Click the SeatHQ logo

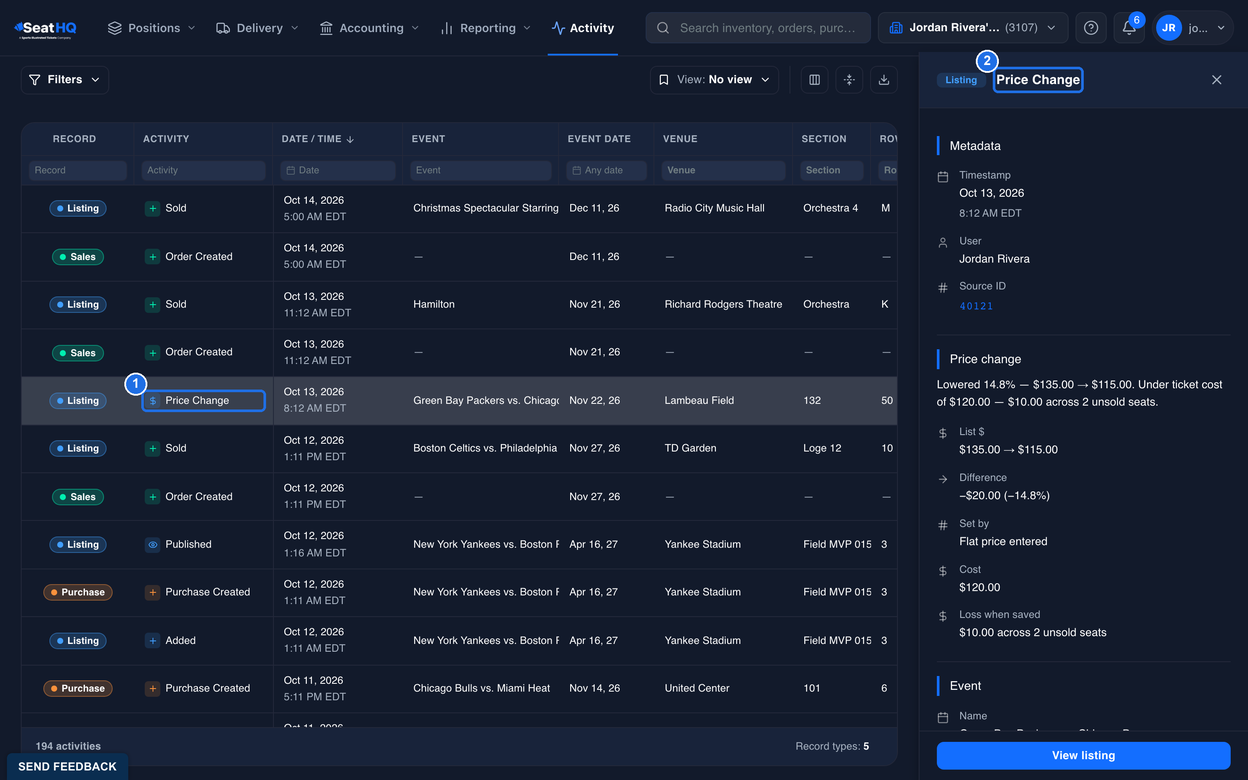(x=45, y=28)
